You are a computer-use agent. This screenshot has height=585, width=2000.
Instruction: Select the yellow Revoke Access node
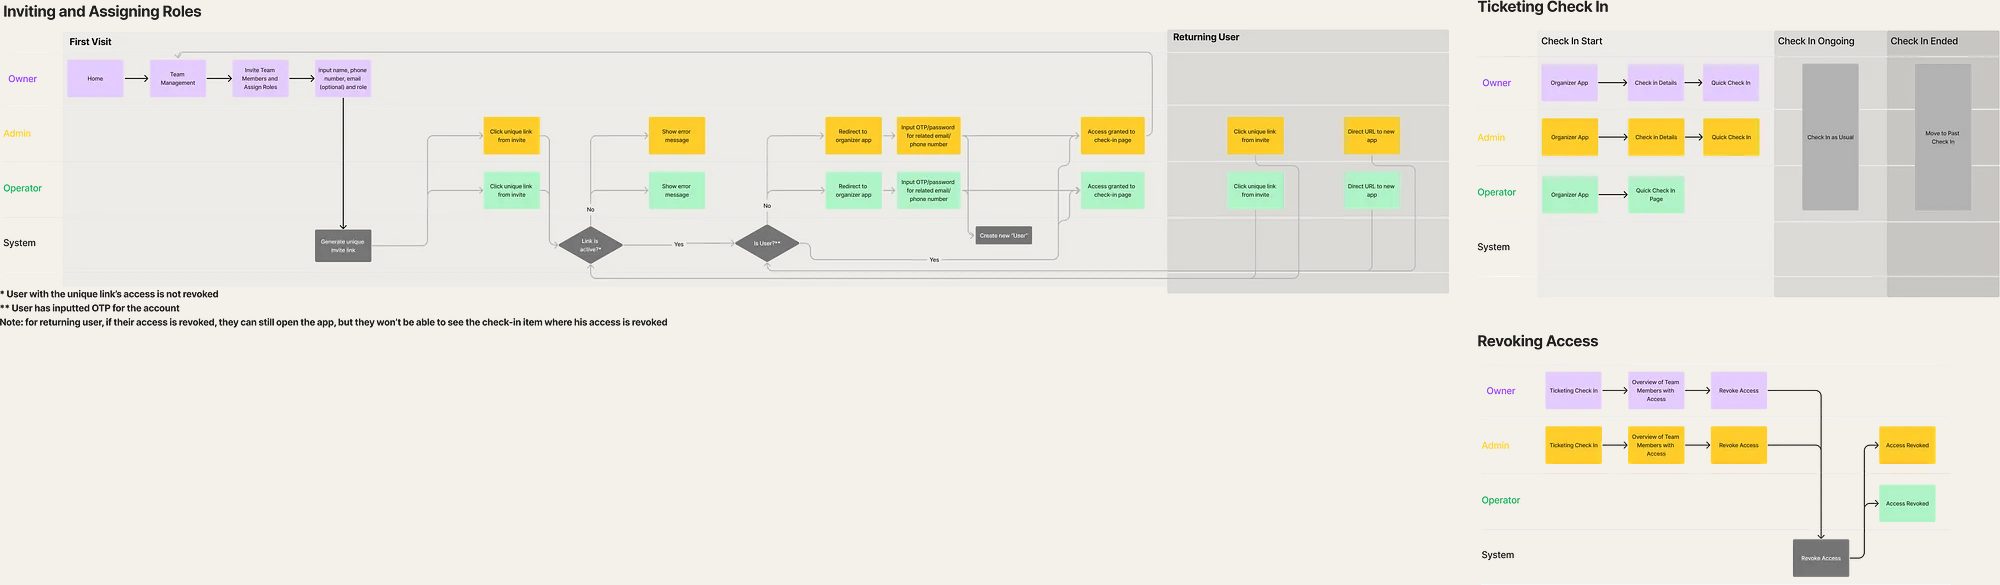(1739, 445)
